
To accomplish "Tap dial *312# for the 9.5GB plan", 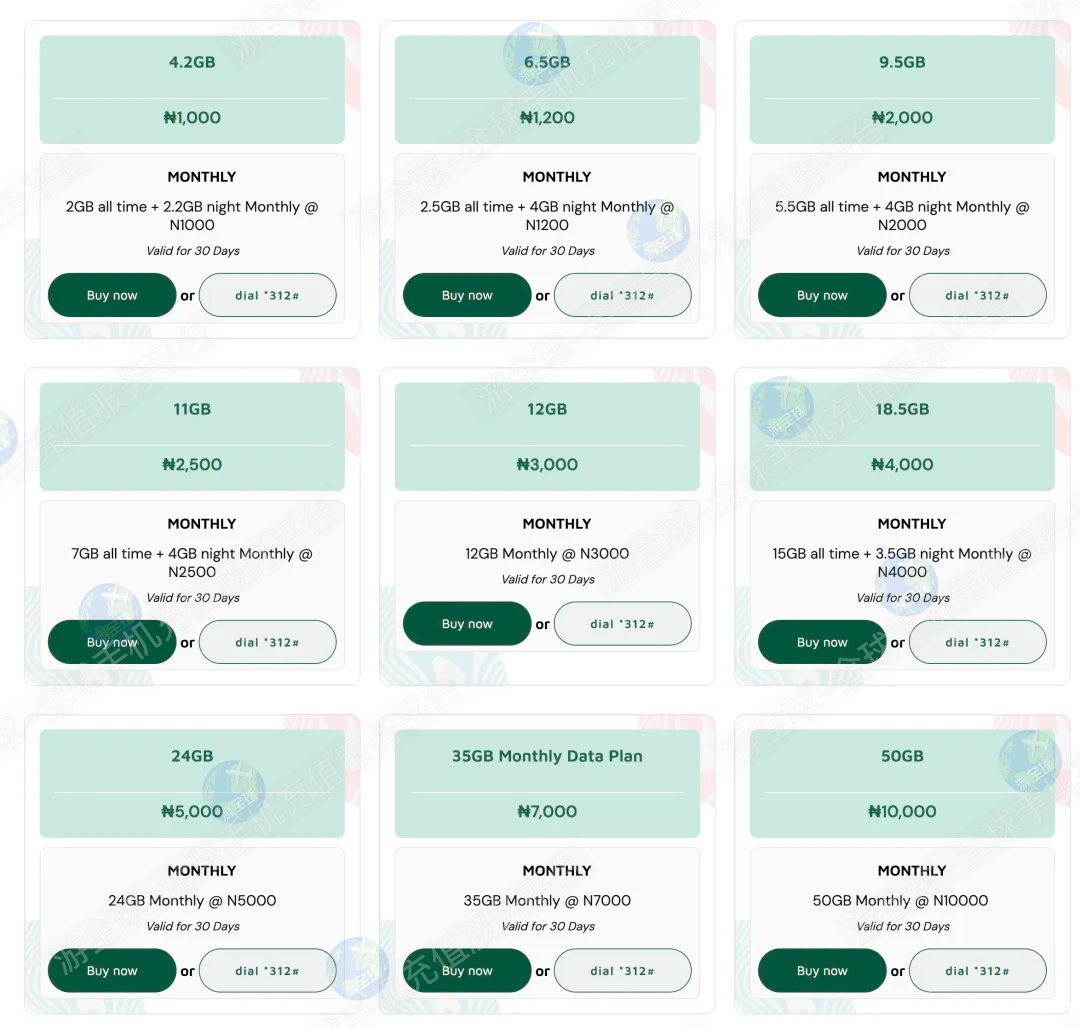I will 977,295.
